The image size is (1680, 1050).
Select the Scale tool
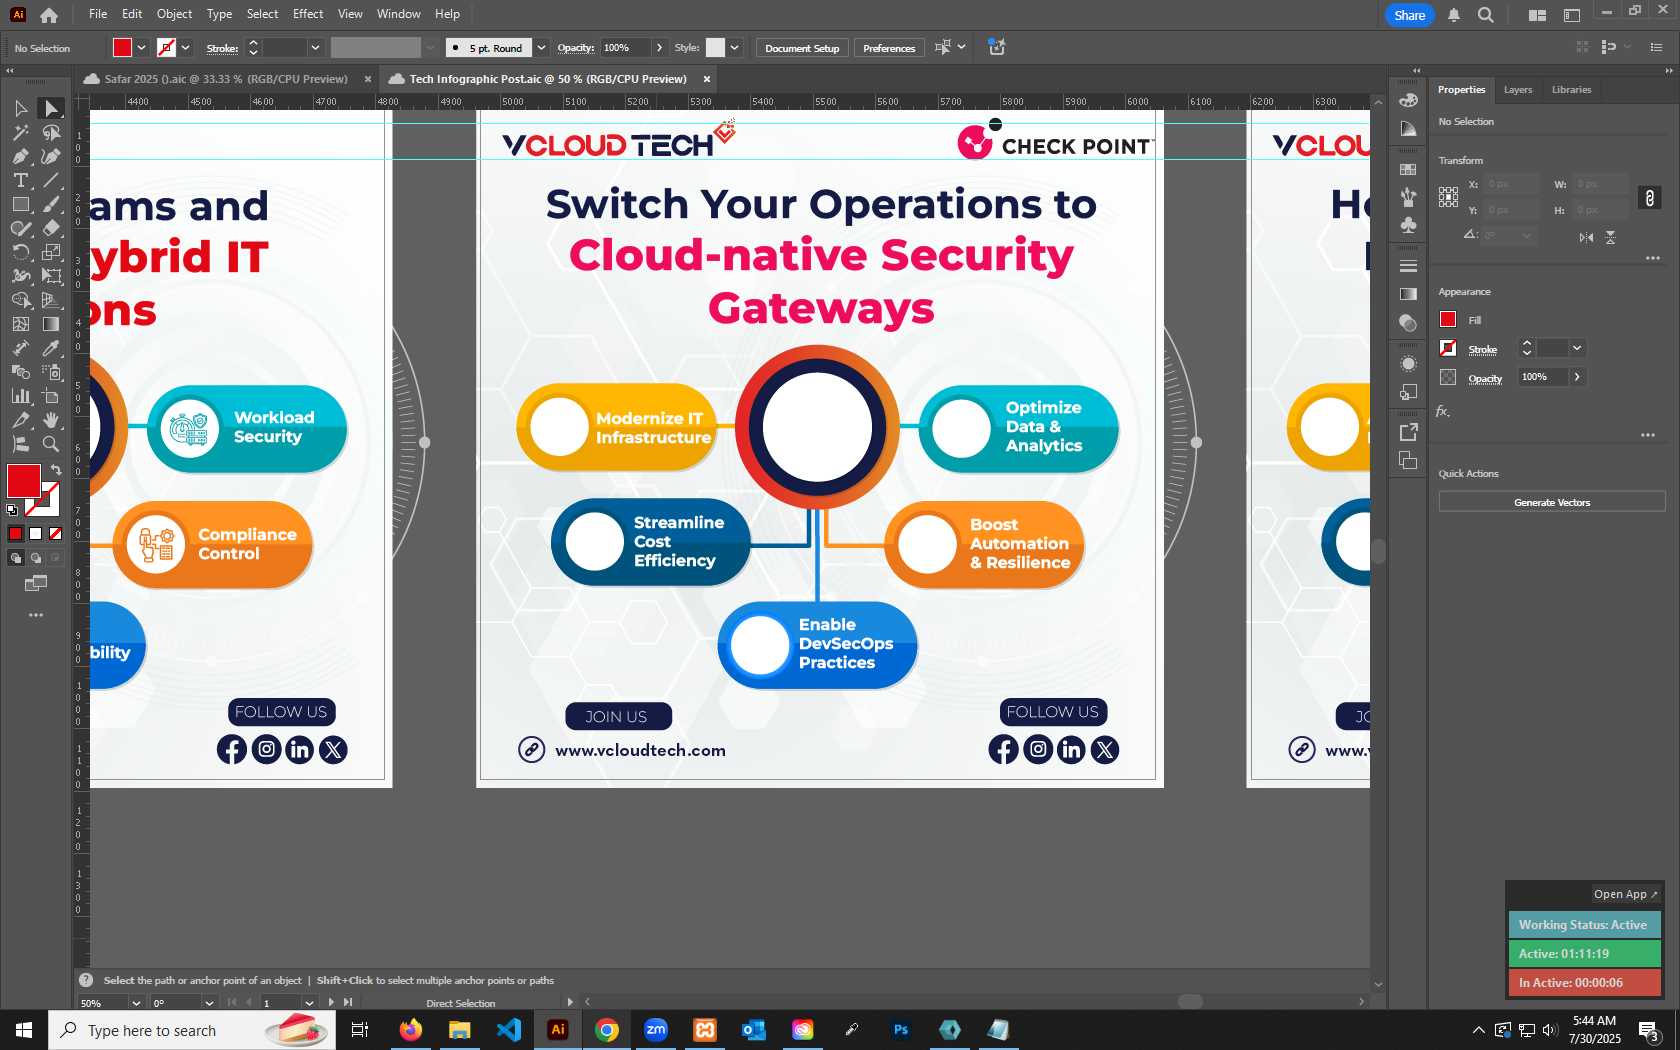tap(51, 252)
